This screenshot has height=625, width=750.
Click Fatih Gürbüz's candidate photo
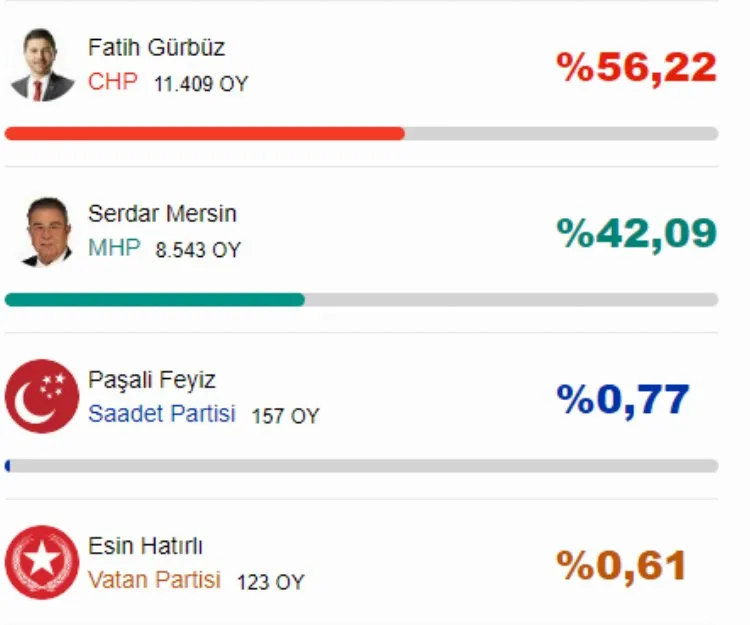tap(42, 65)
